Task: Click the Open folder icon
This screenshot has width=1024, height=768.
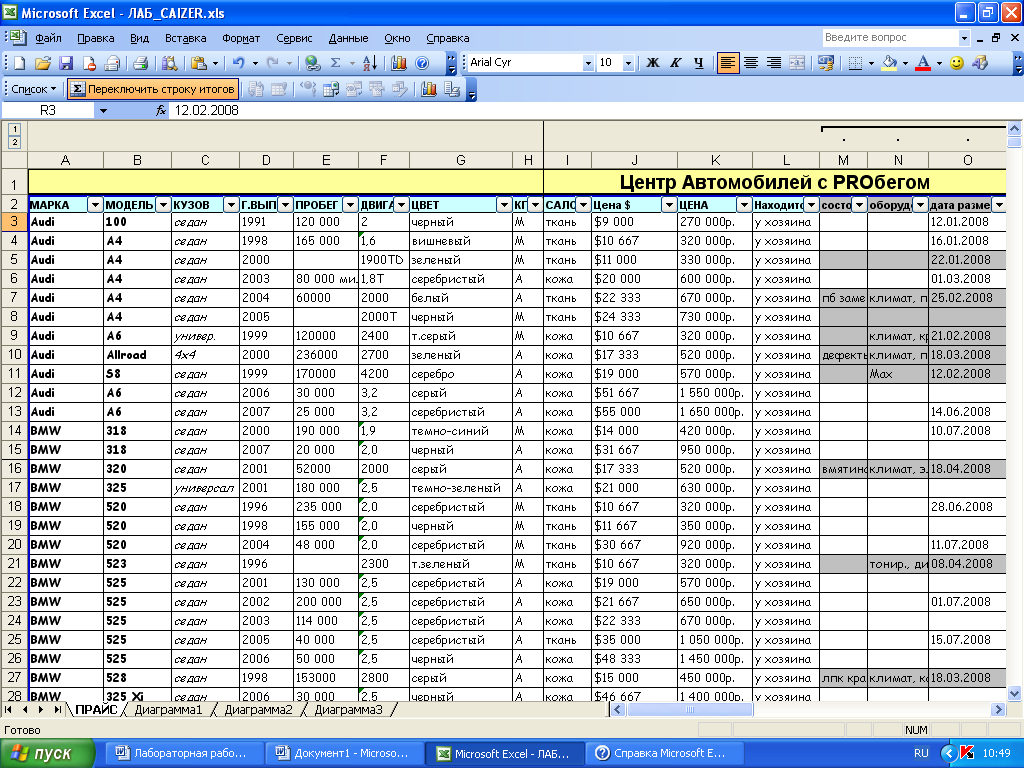Action: 42,63
